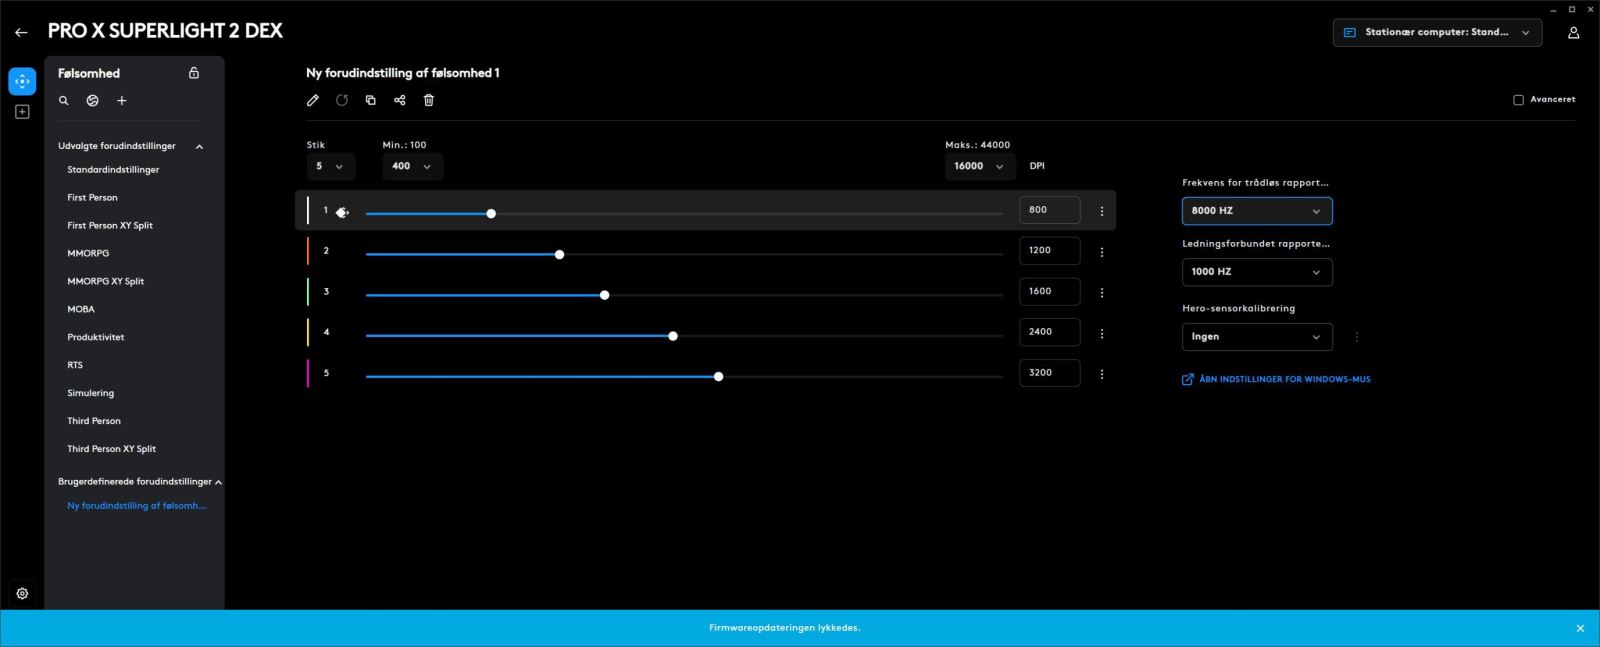1600x647 pixels.
Task: Open Hero sensor calibration Ingen dropdown
Action: click(1257, 337)
